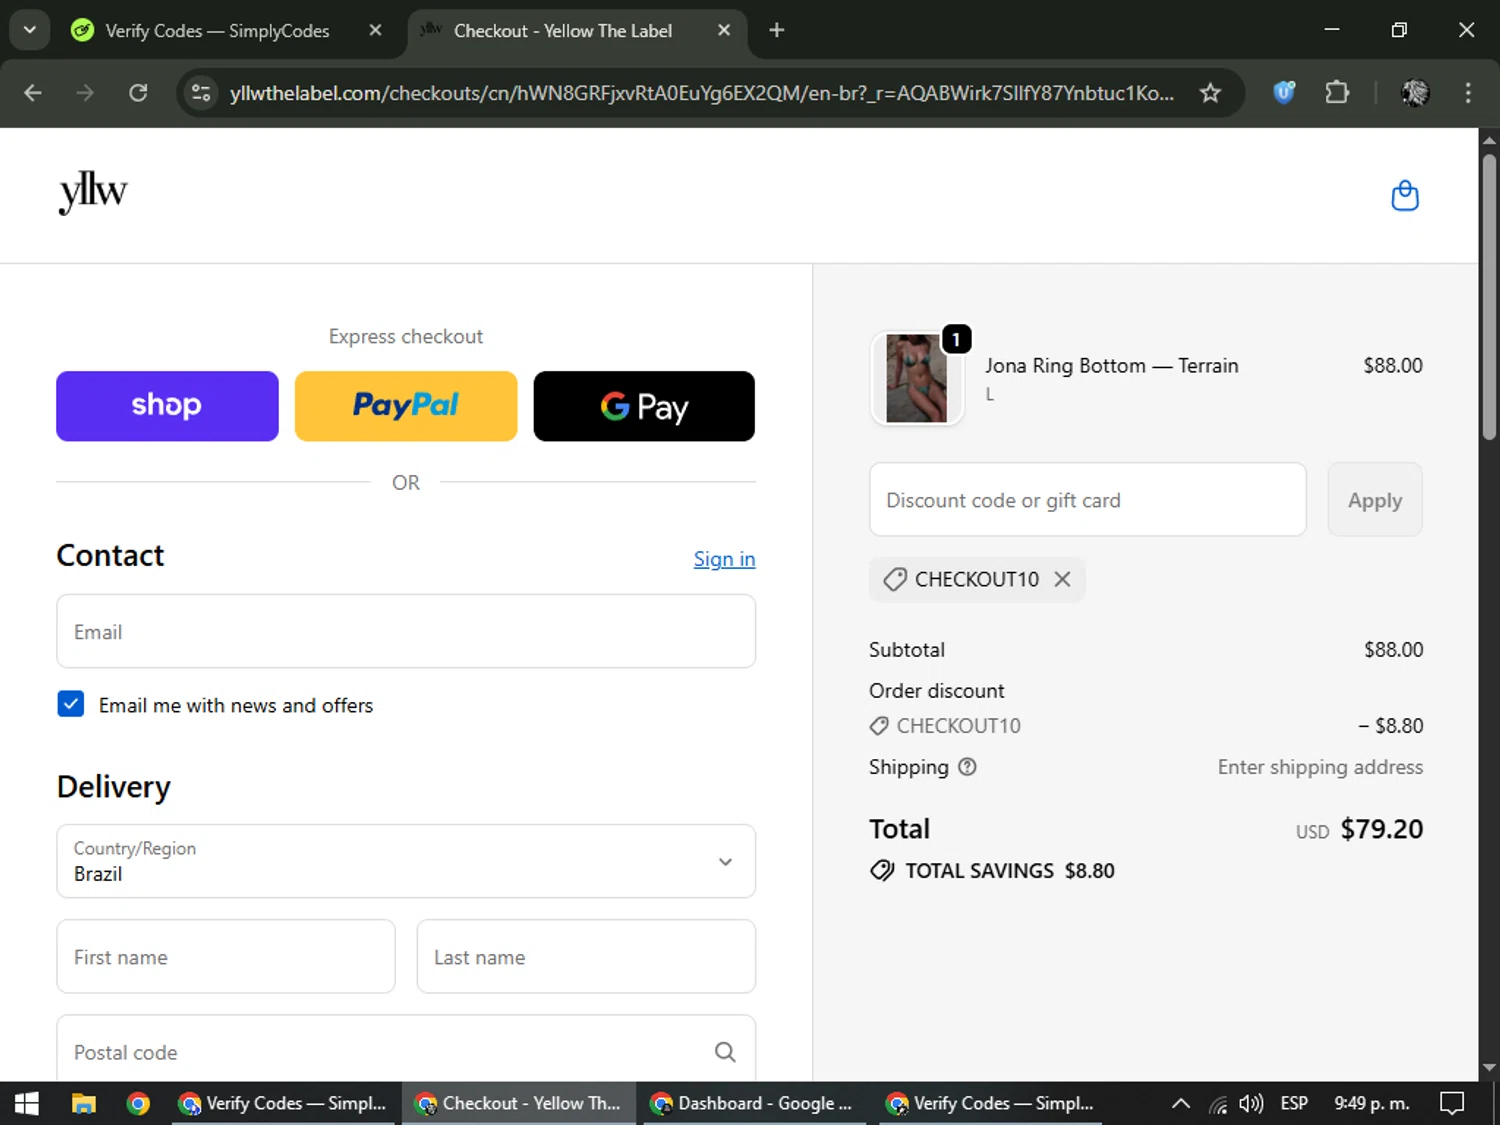
Task: Pay with the PayPal button
Action: click(406, 406)
